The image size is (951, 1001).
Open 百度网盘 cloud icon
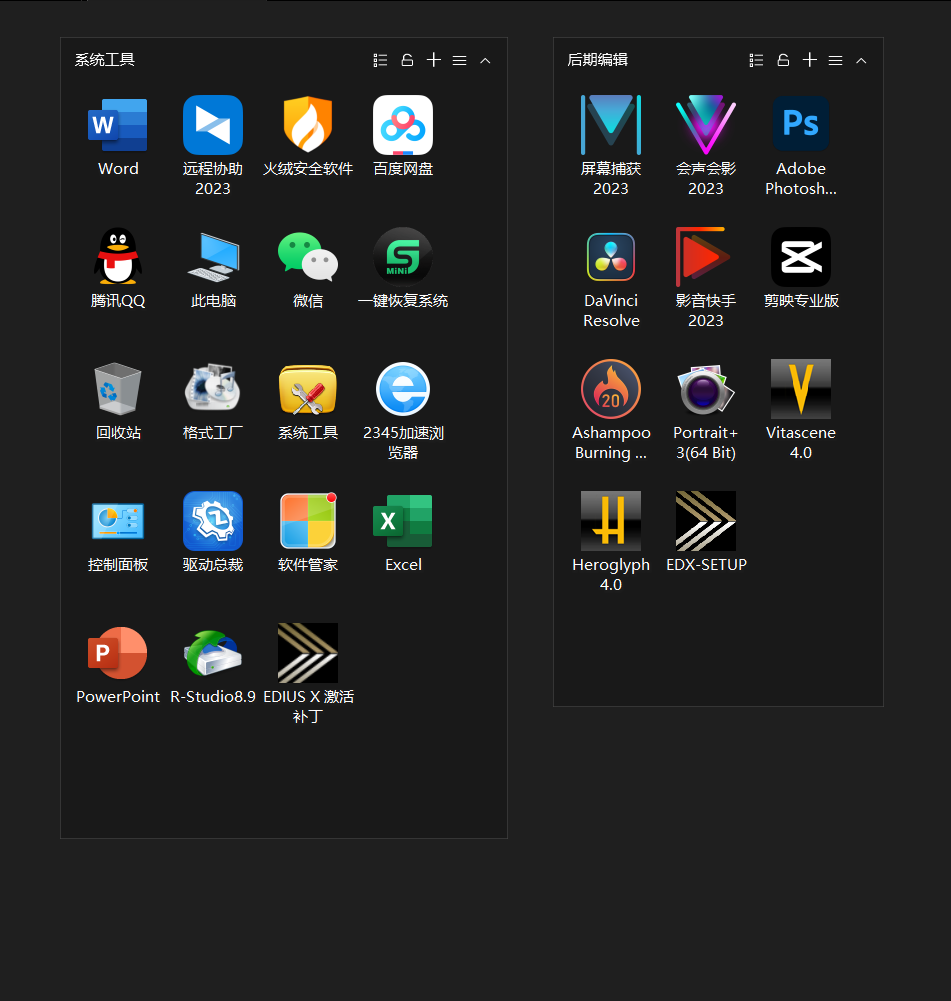click(x=403, y=125)
